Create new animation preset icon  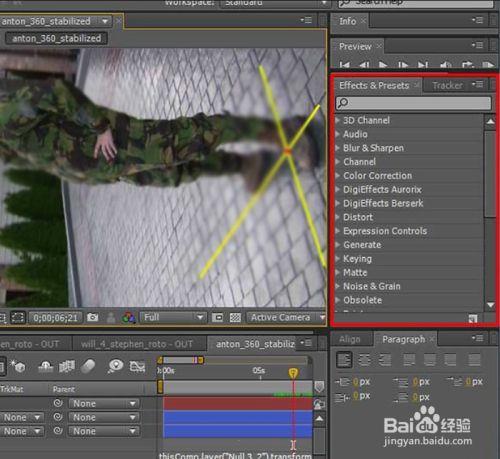click(473, 318)
